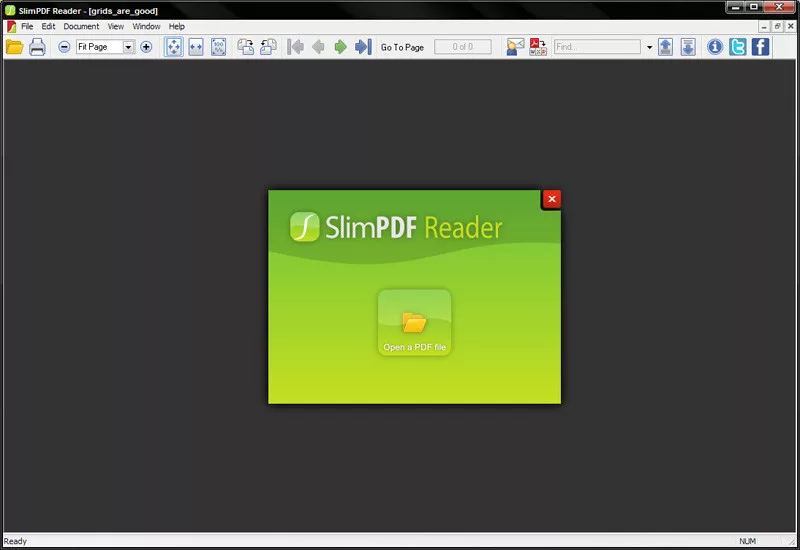This screenshot has height=550, width=800.
Task: Toggle 100% actual size view
Action: (218, 47)
